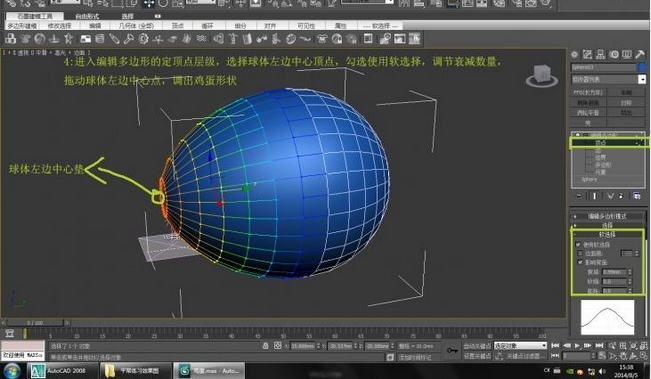651x379 pixels.
Task: Click the play animation button
Action: pos(577,345)
